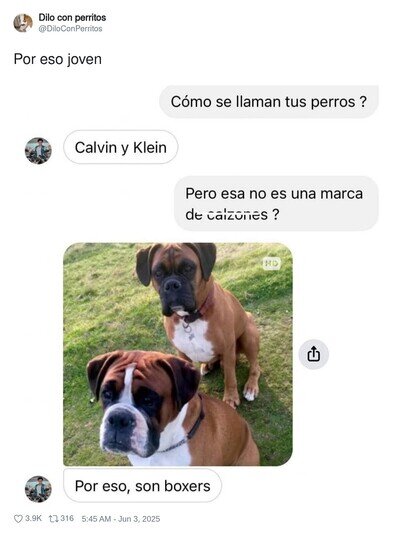Screen dimensions: 400x533
Task: Select the 'Calvin y Klein' message bubble
Action: [x=121, y=147]
